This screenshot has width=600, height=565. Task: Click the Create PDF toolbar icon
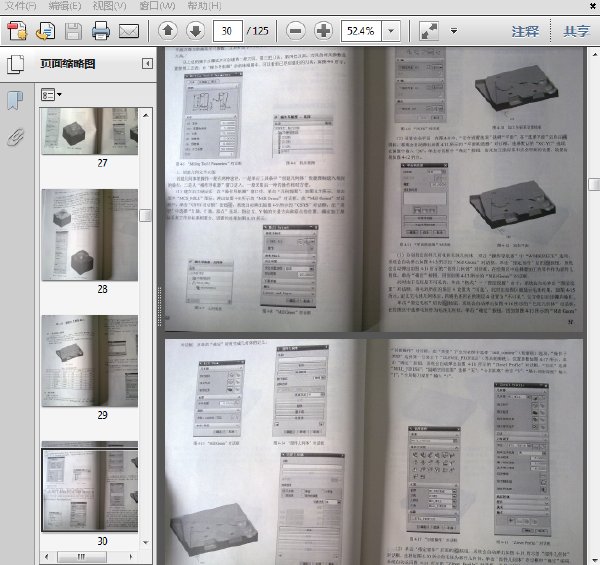click(17, 31)
